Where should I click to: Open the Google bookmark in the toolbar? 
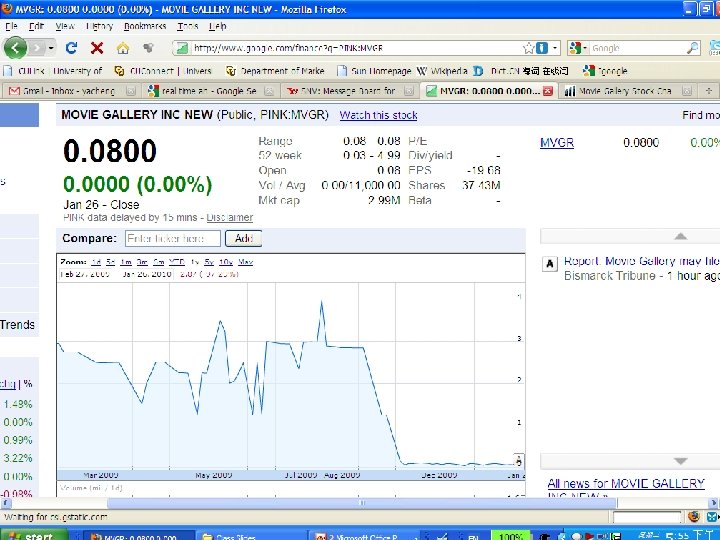[x=605, y=71]
